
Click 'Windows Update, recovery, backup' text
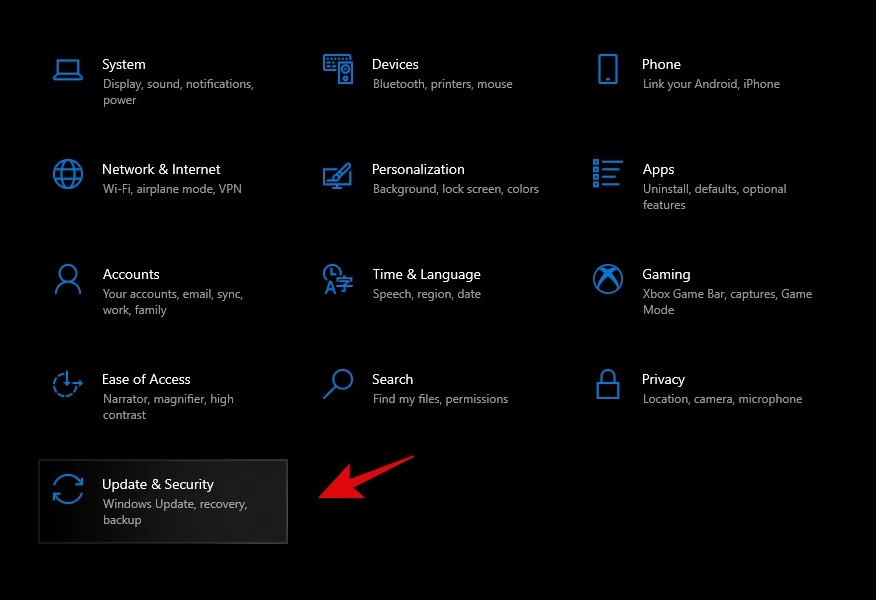(175, 512)
